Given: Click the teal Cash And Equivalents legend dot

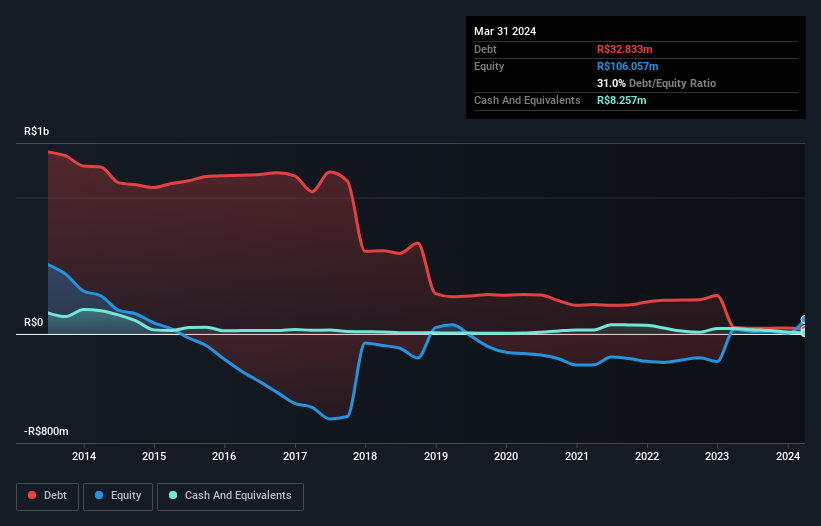Looking at the screenshot, I should point(173,495).
